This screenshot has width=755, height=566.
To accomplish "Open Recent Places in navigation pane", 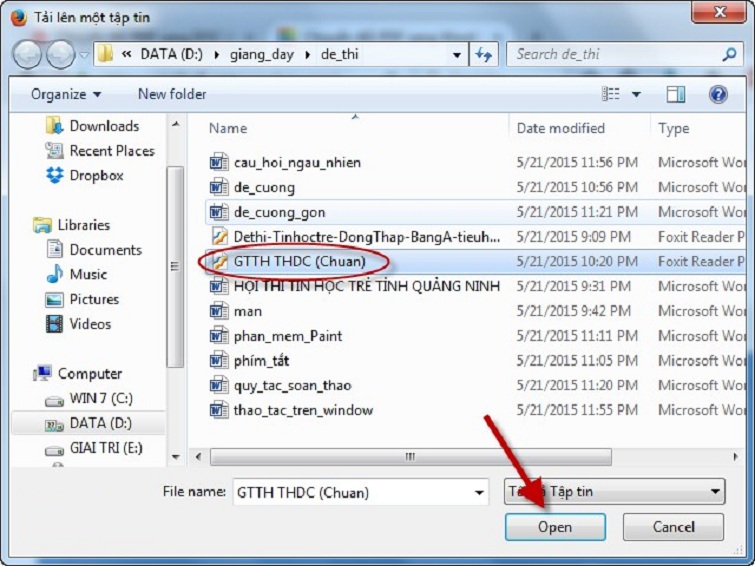I will tap(100, 151).
